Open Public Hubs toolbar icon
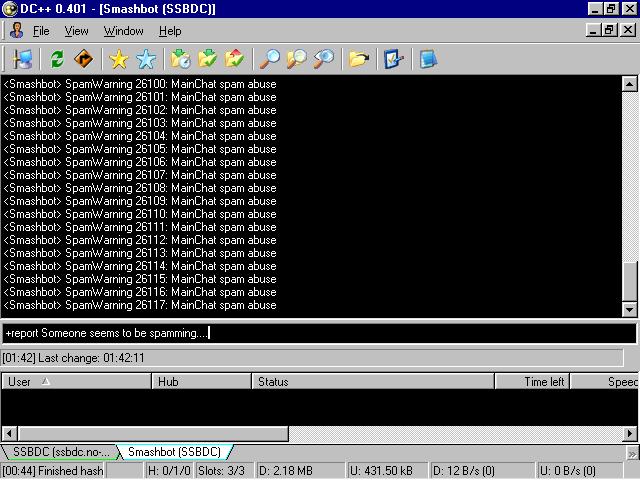The width and height of the screenshot is (640, 480). tap(22, 60)
